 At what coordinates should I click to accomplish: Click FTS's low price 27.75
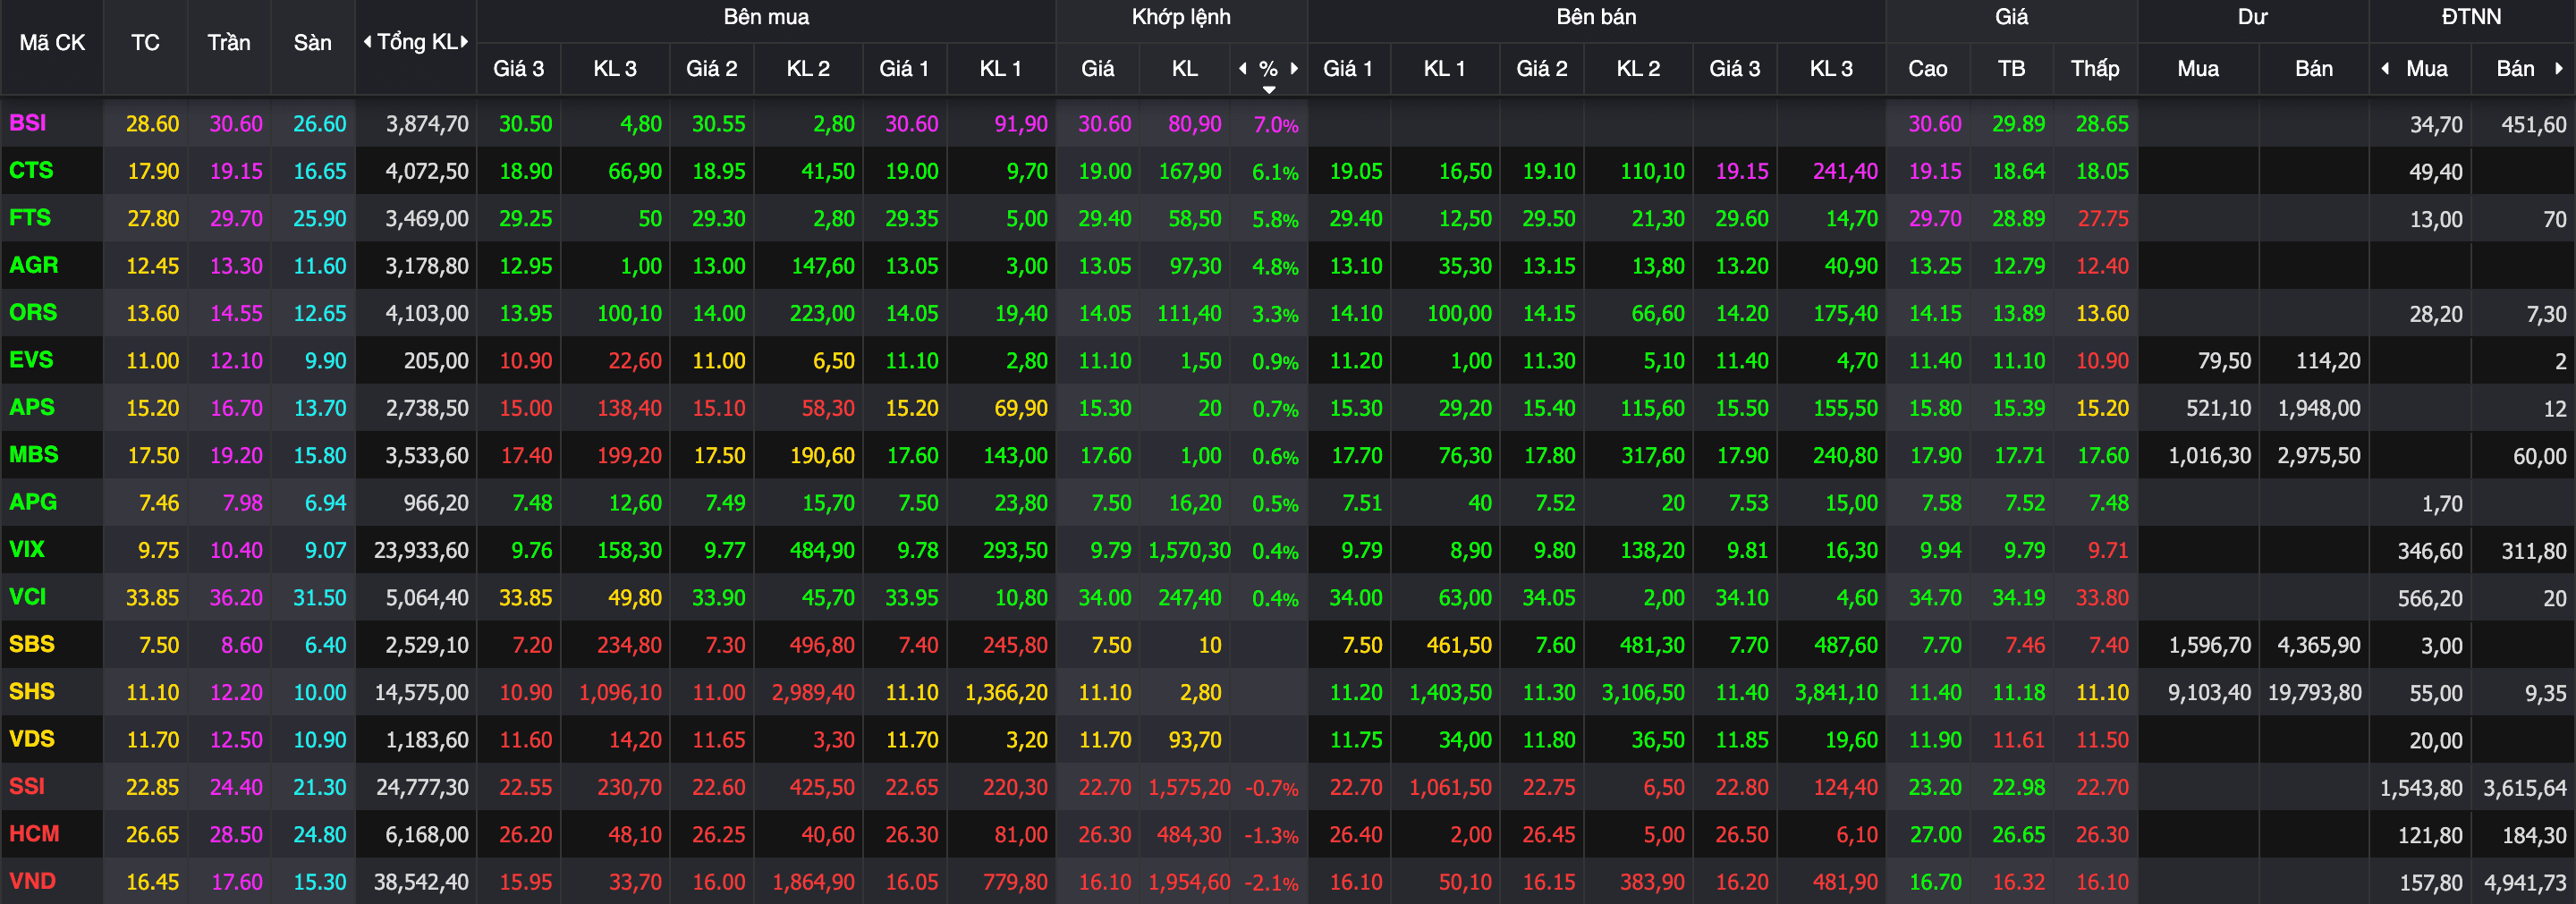2103,218
